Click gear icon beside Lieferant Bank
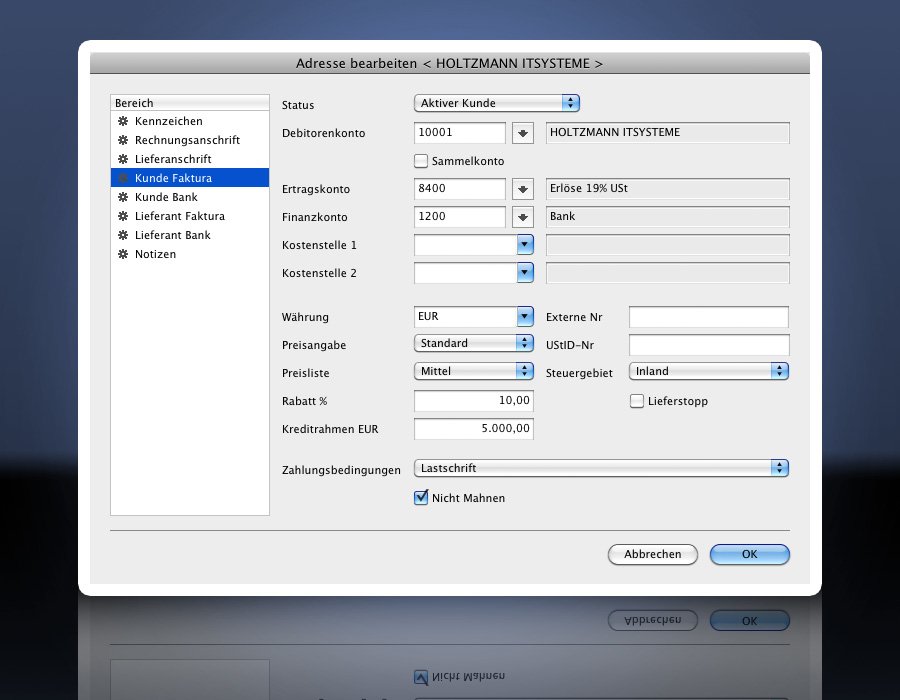 point(123,235)
